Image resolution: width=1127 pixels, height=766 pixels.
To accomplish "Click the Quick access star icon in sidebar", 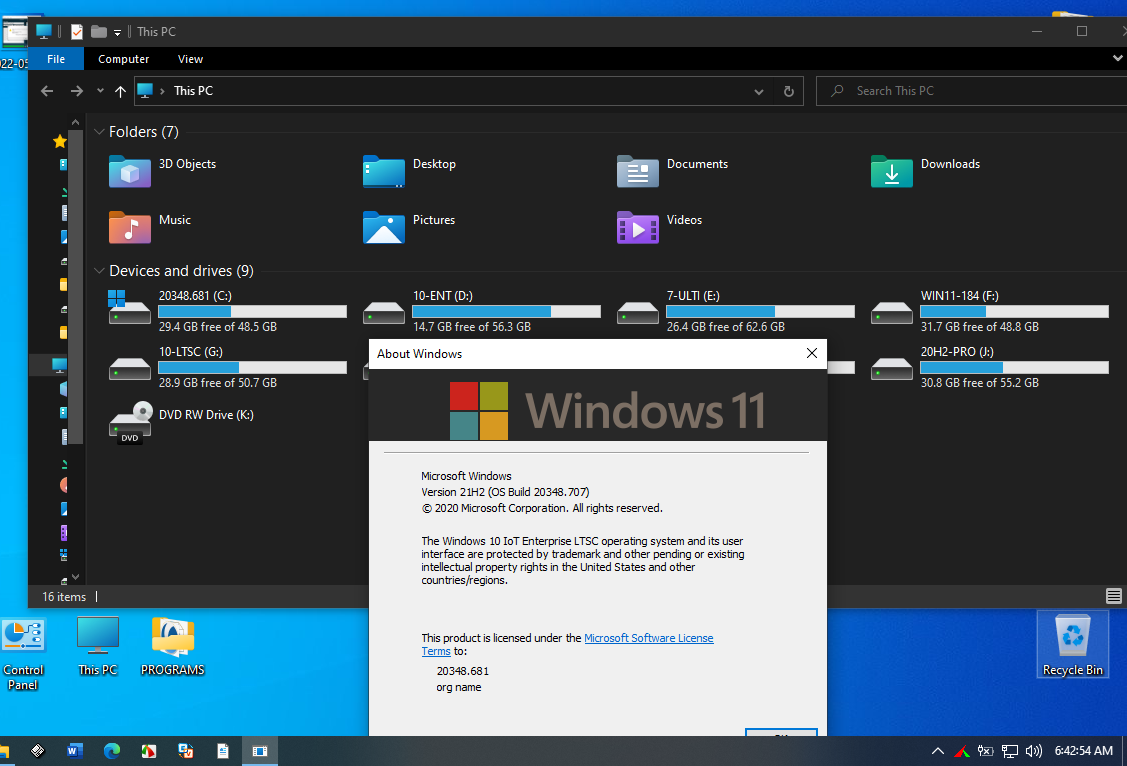I will click(x=60, y=142).
